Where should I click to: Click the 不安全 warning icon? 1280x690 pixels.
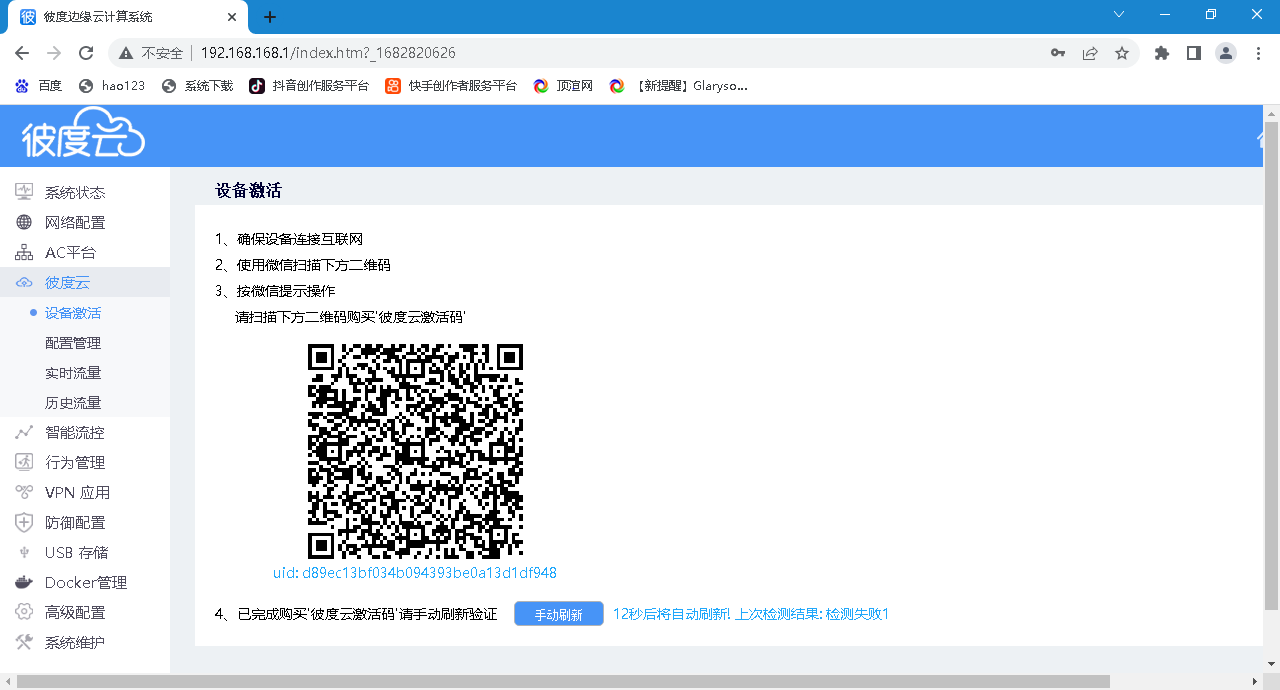(x=127, y=53)
